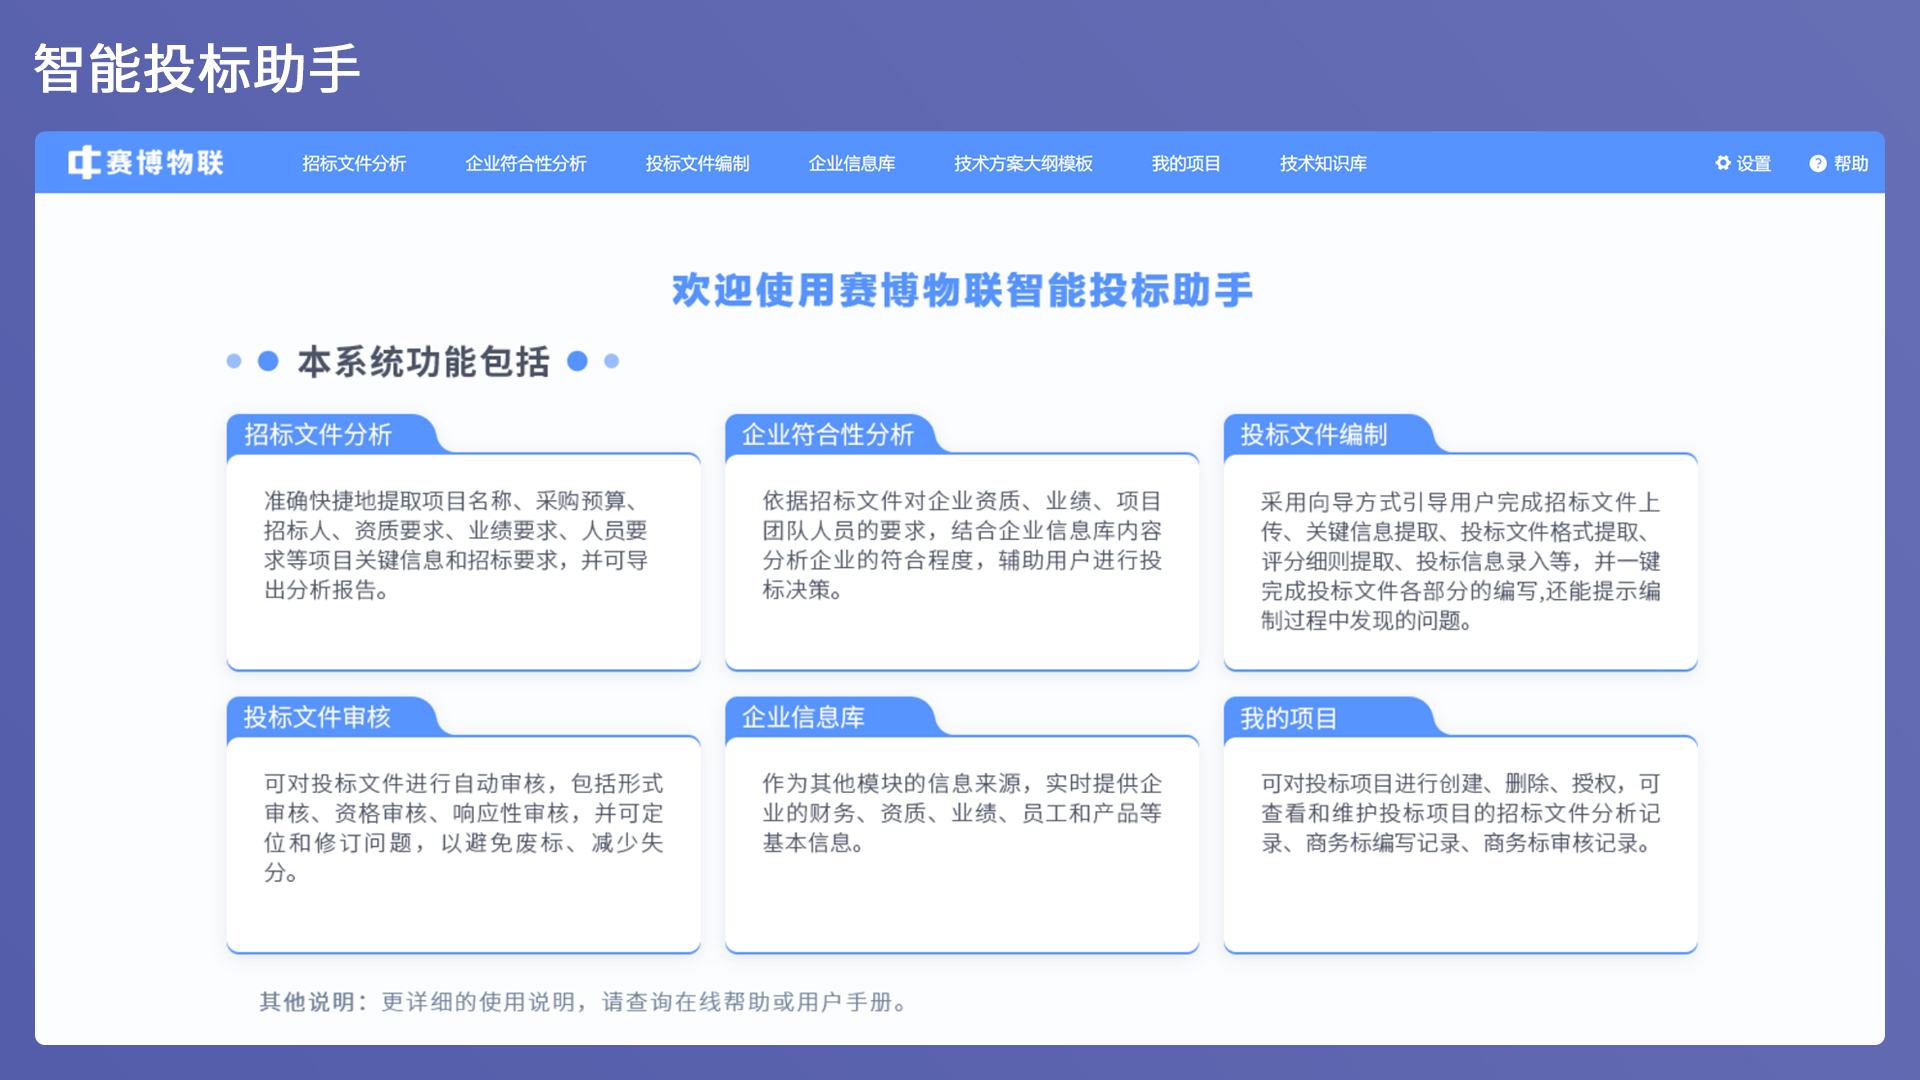This screenshot has width=1920, height=1080.
Task: Click the 投标文件审核 card header
Action: coord(317,718)
